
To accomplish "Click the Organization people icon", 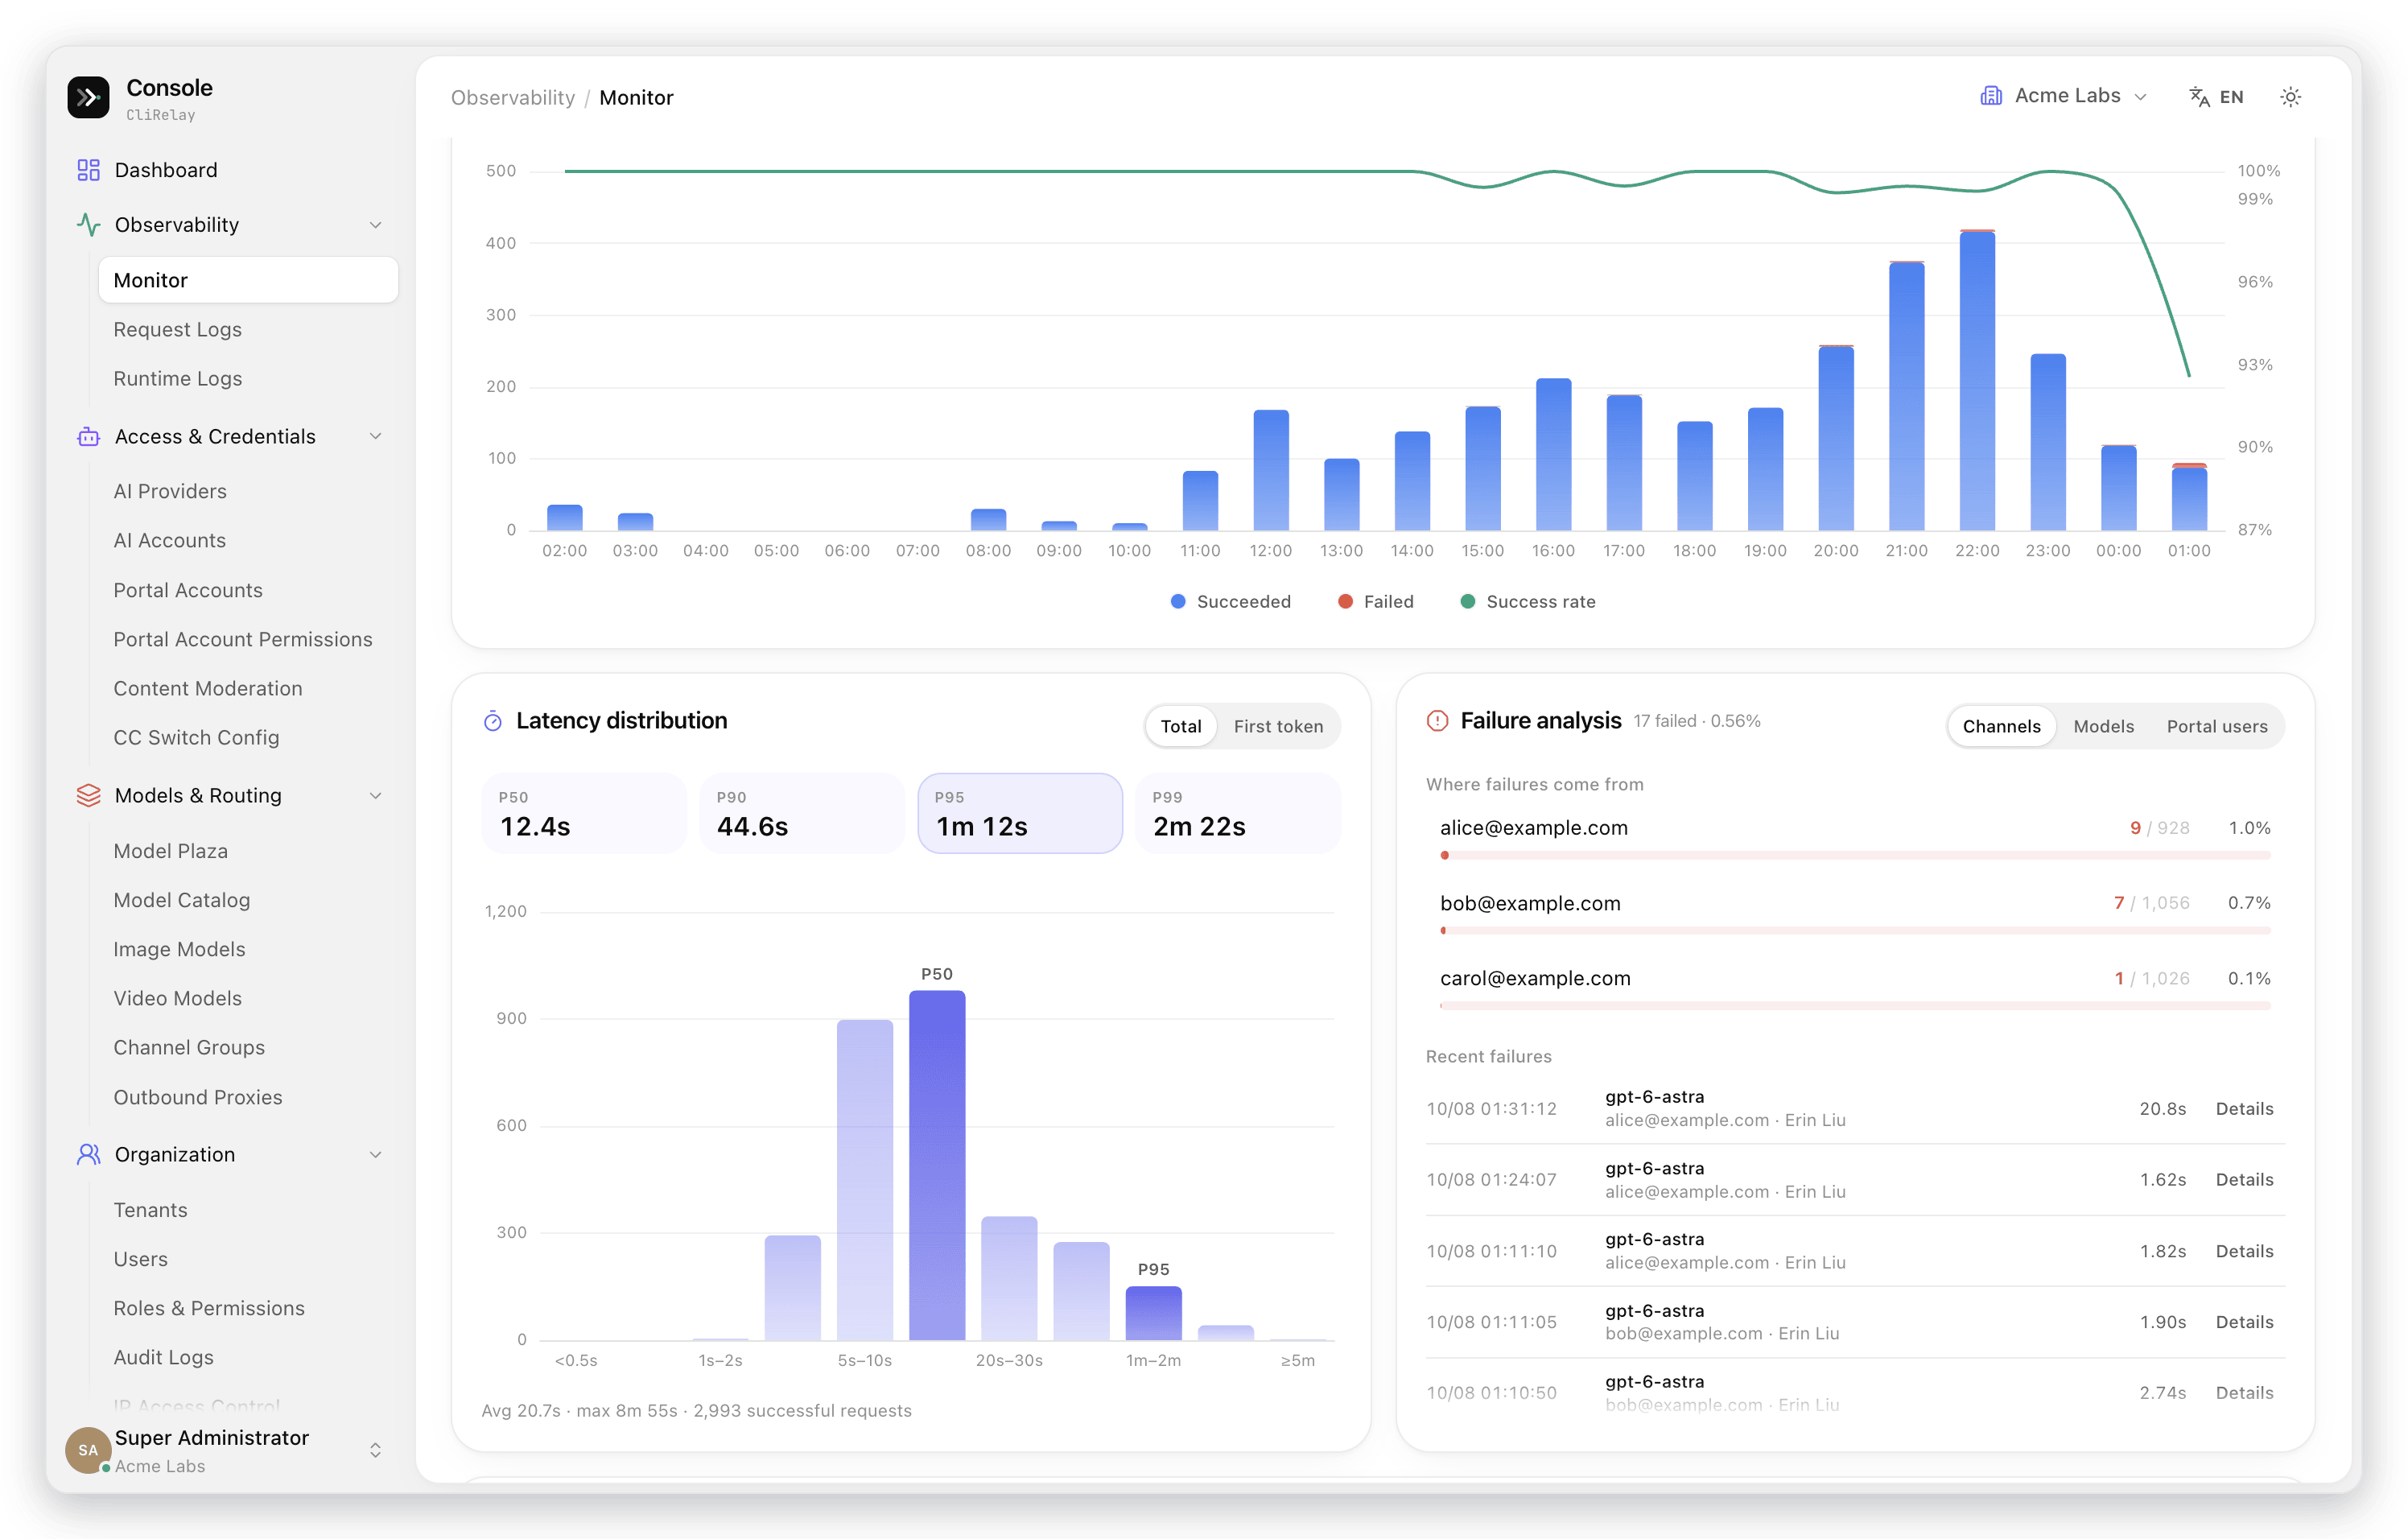I will tap(88, 1155).
